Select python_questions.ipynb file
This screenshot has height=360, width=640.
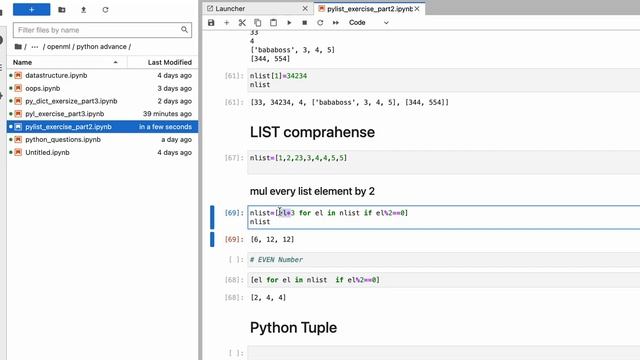pyautogui.click(x=102, y=140)
